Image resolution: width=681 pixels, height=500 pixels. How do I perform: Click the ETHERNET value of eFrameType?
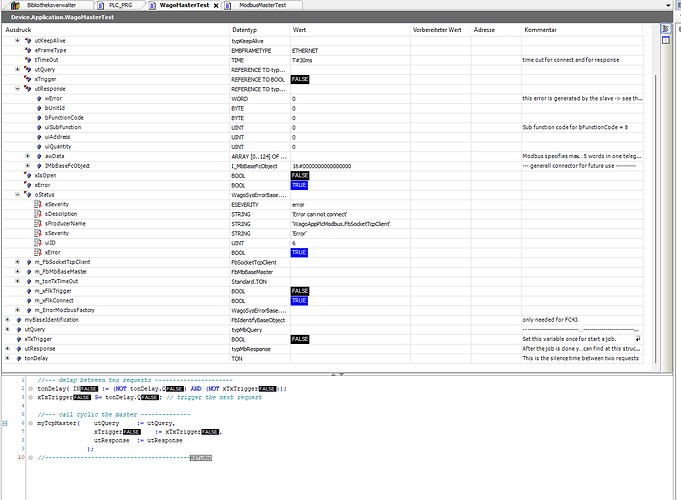[x=305, y=51]
